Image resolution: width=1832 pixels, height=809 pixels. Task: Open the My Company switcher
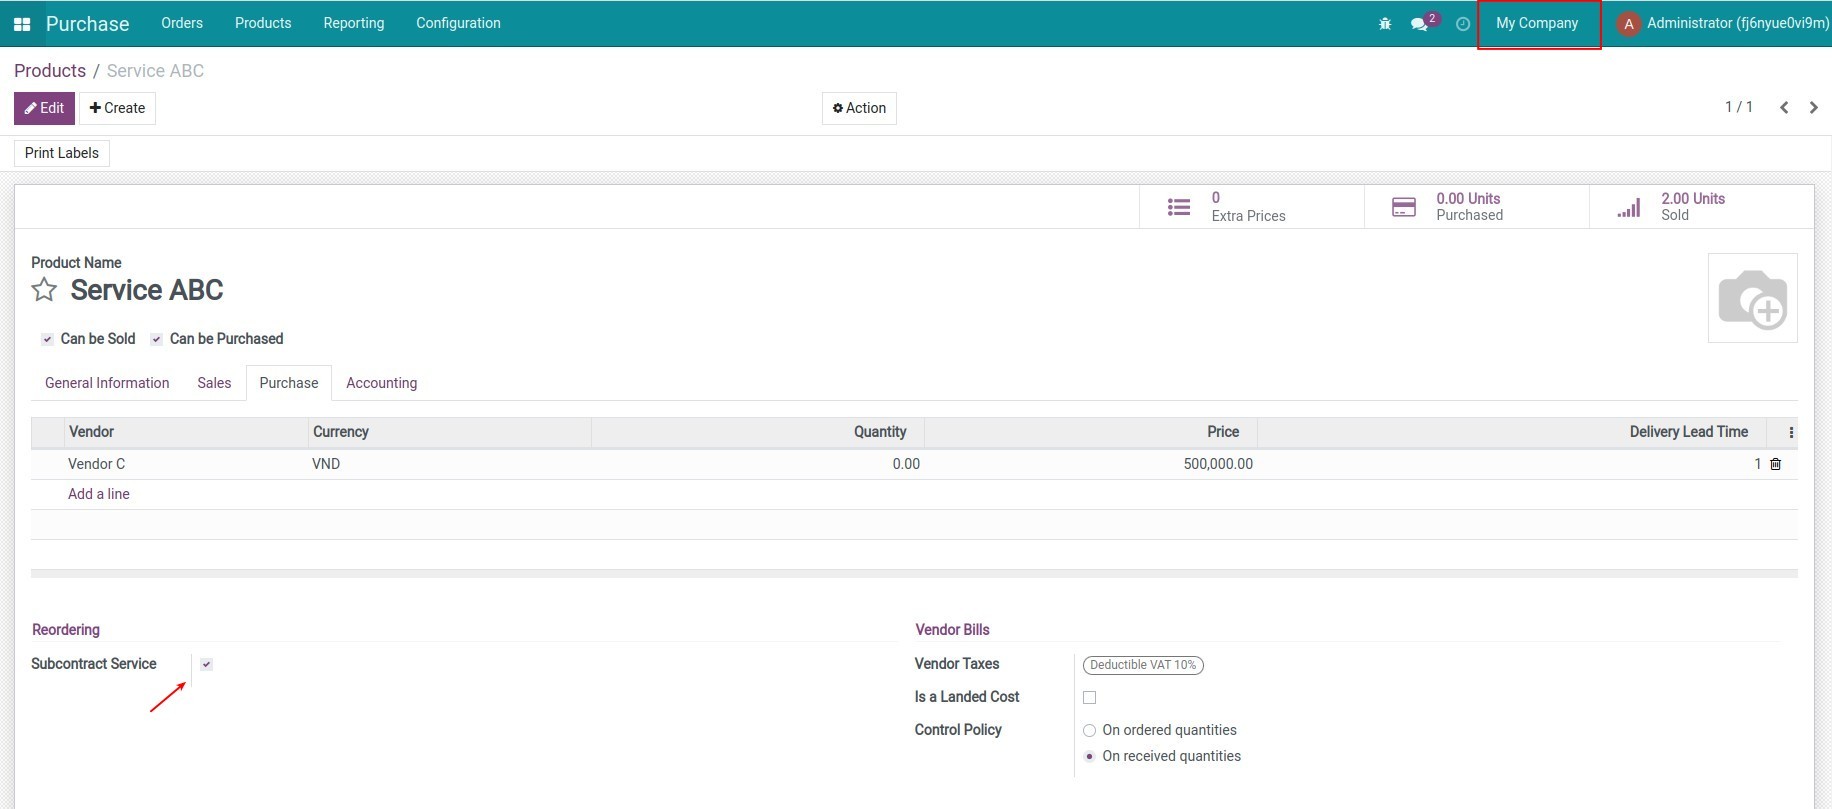pos(1537,23)
